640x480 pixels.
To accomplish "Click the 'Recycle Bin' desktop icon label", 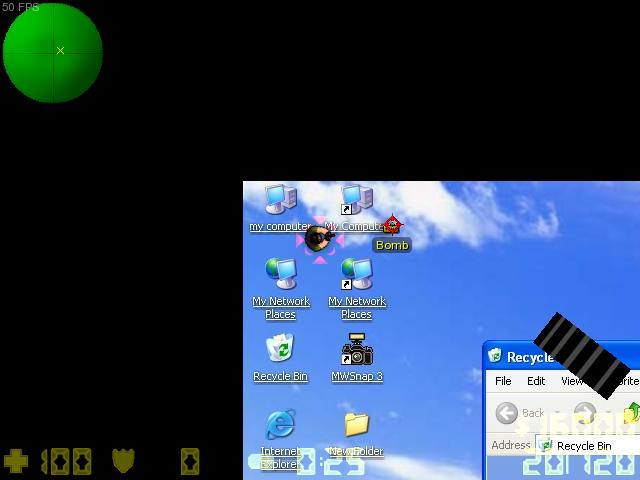I will click(x=280, y=376).
